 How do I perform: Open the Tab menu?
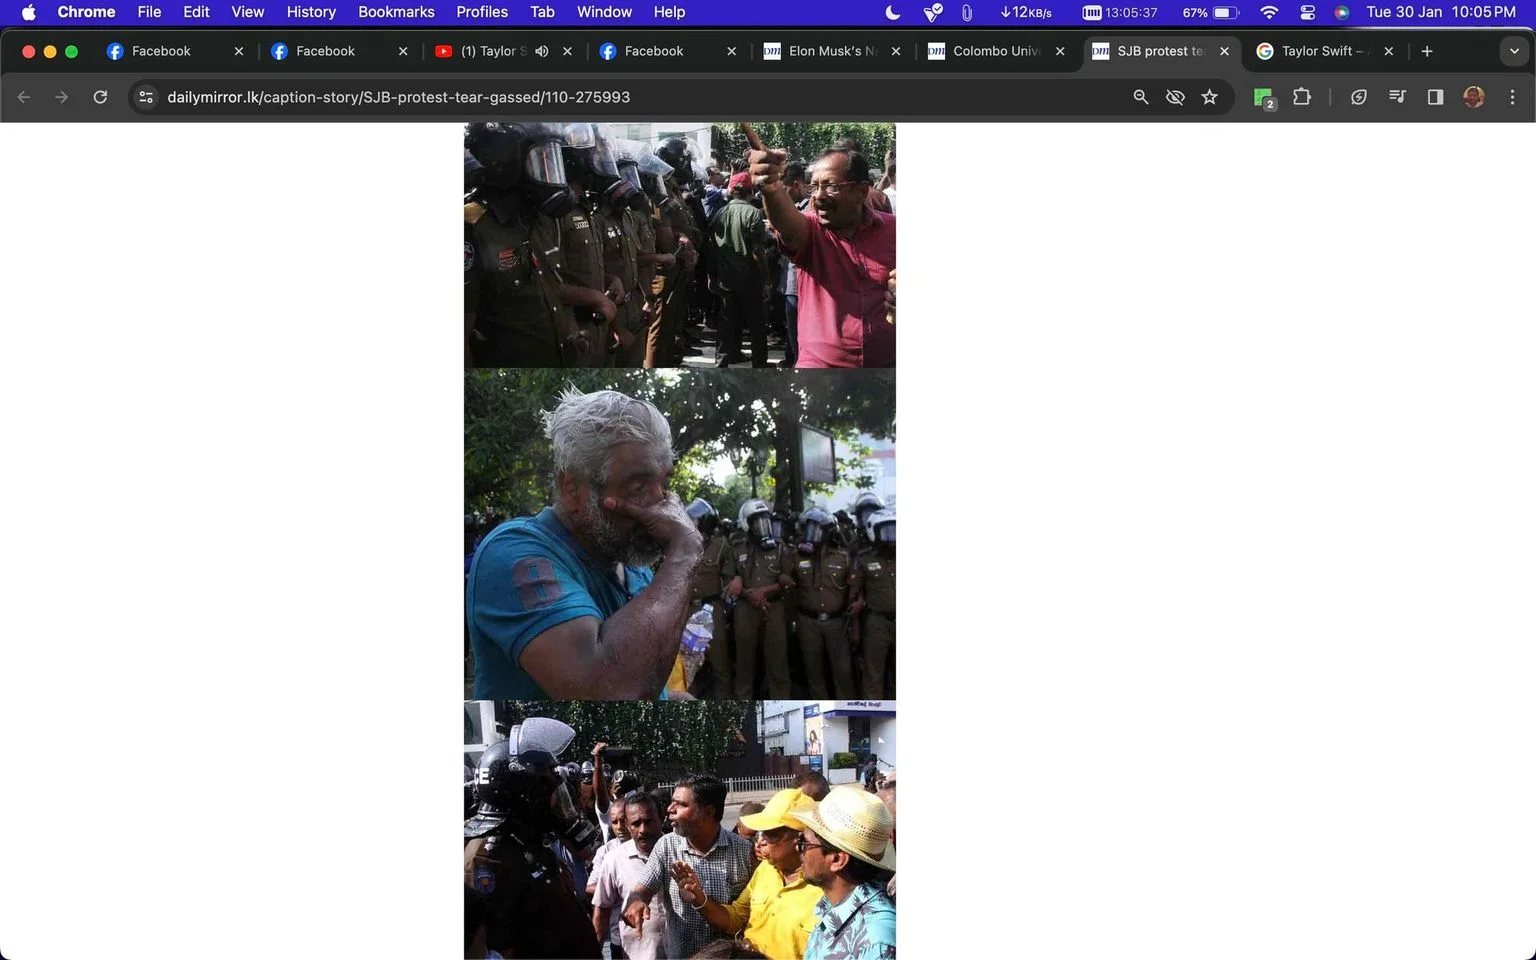[542, 12]
